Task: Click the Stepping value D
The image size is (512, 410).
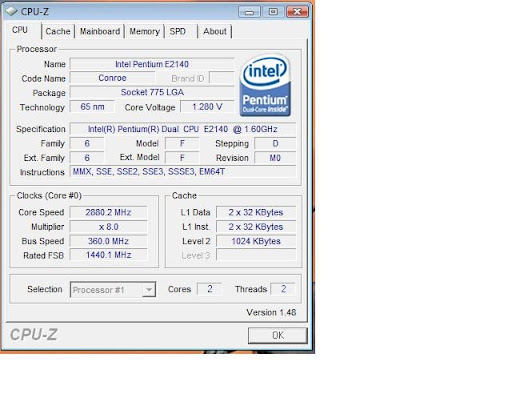Action: (x=275, y=144)
